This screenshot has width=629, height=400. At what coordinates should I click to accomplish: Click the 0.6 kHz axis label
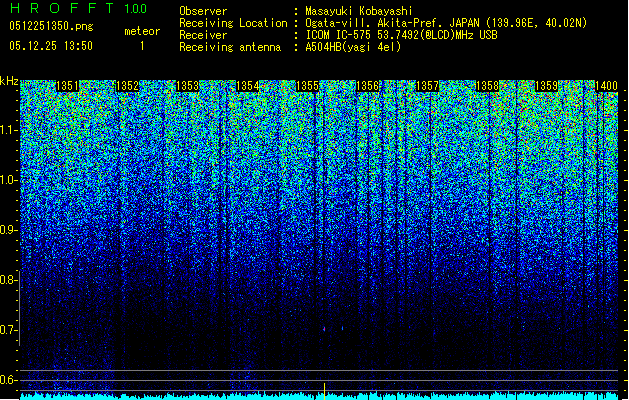pyautogui.click(x=8, y=380)
